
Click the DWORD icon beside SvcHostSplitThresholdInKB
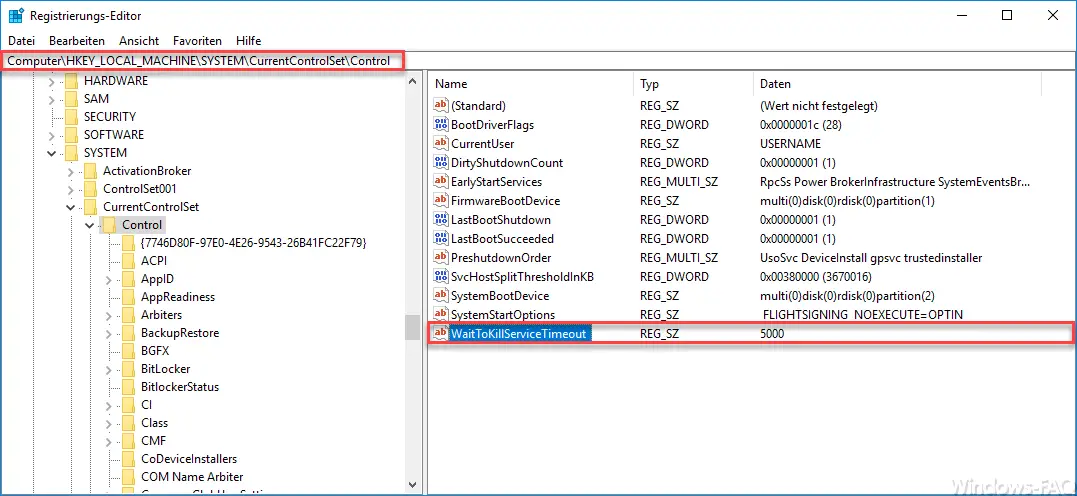441,277
